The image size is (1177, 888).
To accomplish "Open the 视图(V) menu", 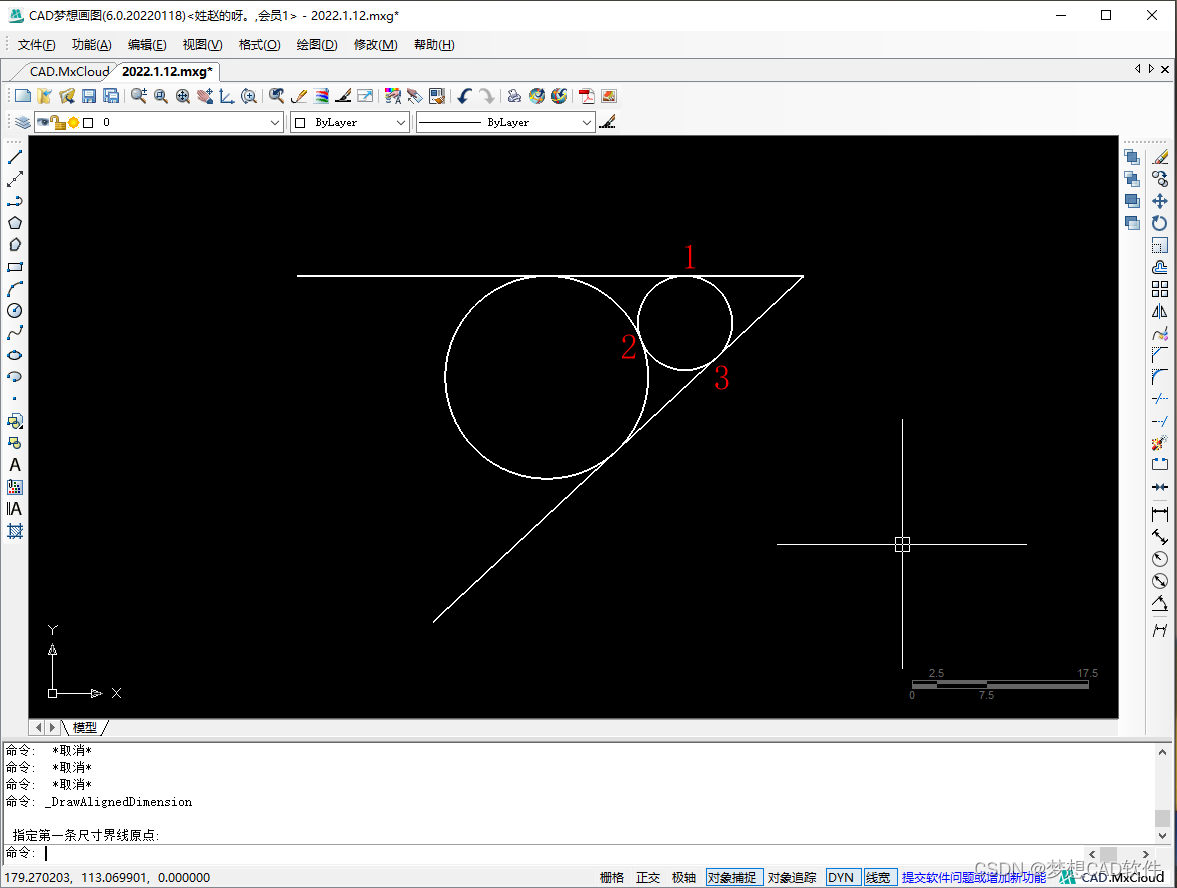I will point(203,44).
